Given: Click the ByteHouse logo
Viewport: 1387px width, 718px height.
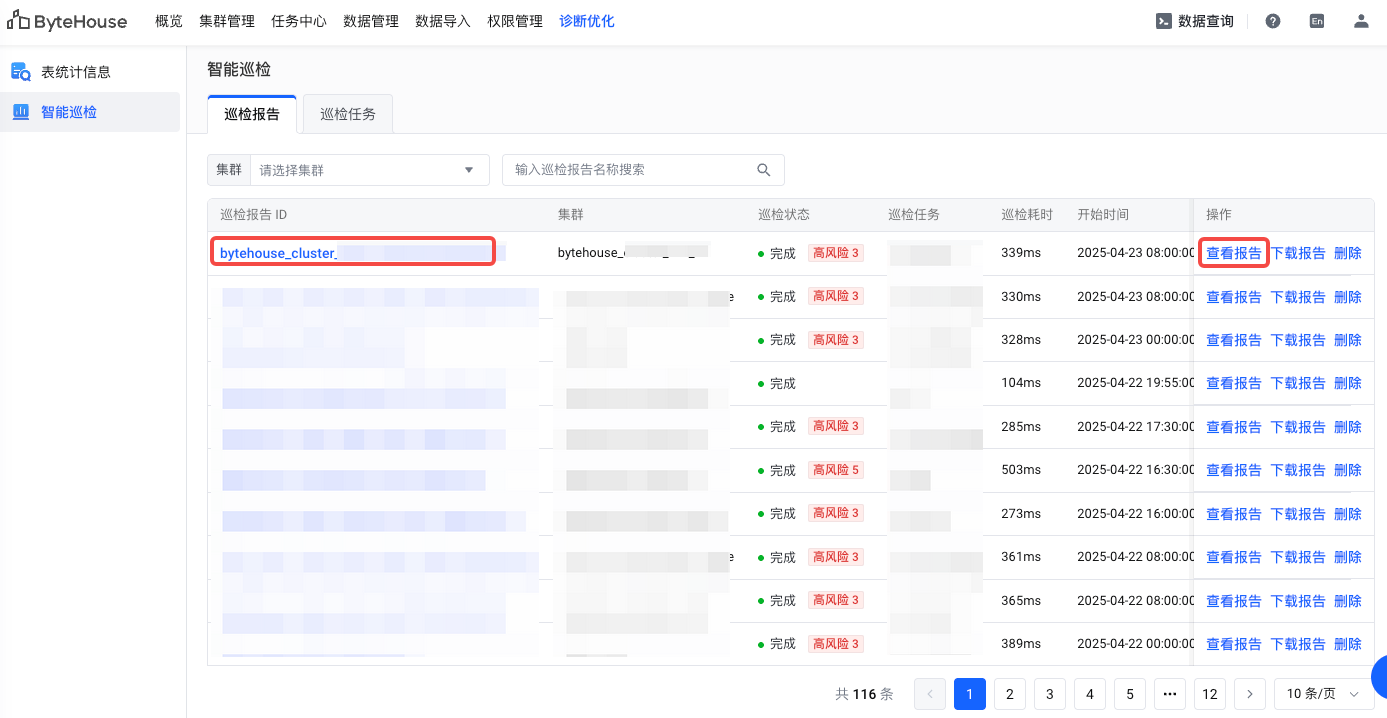Looking at the screenshot, I should pos(67,21).
